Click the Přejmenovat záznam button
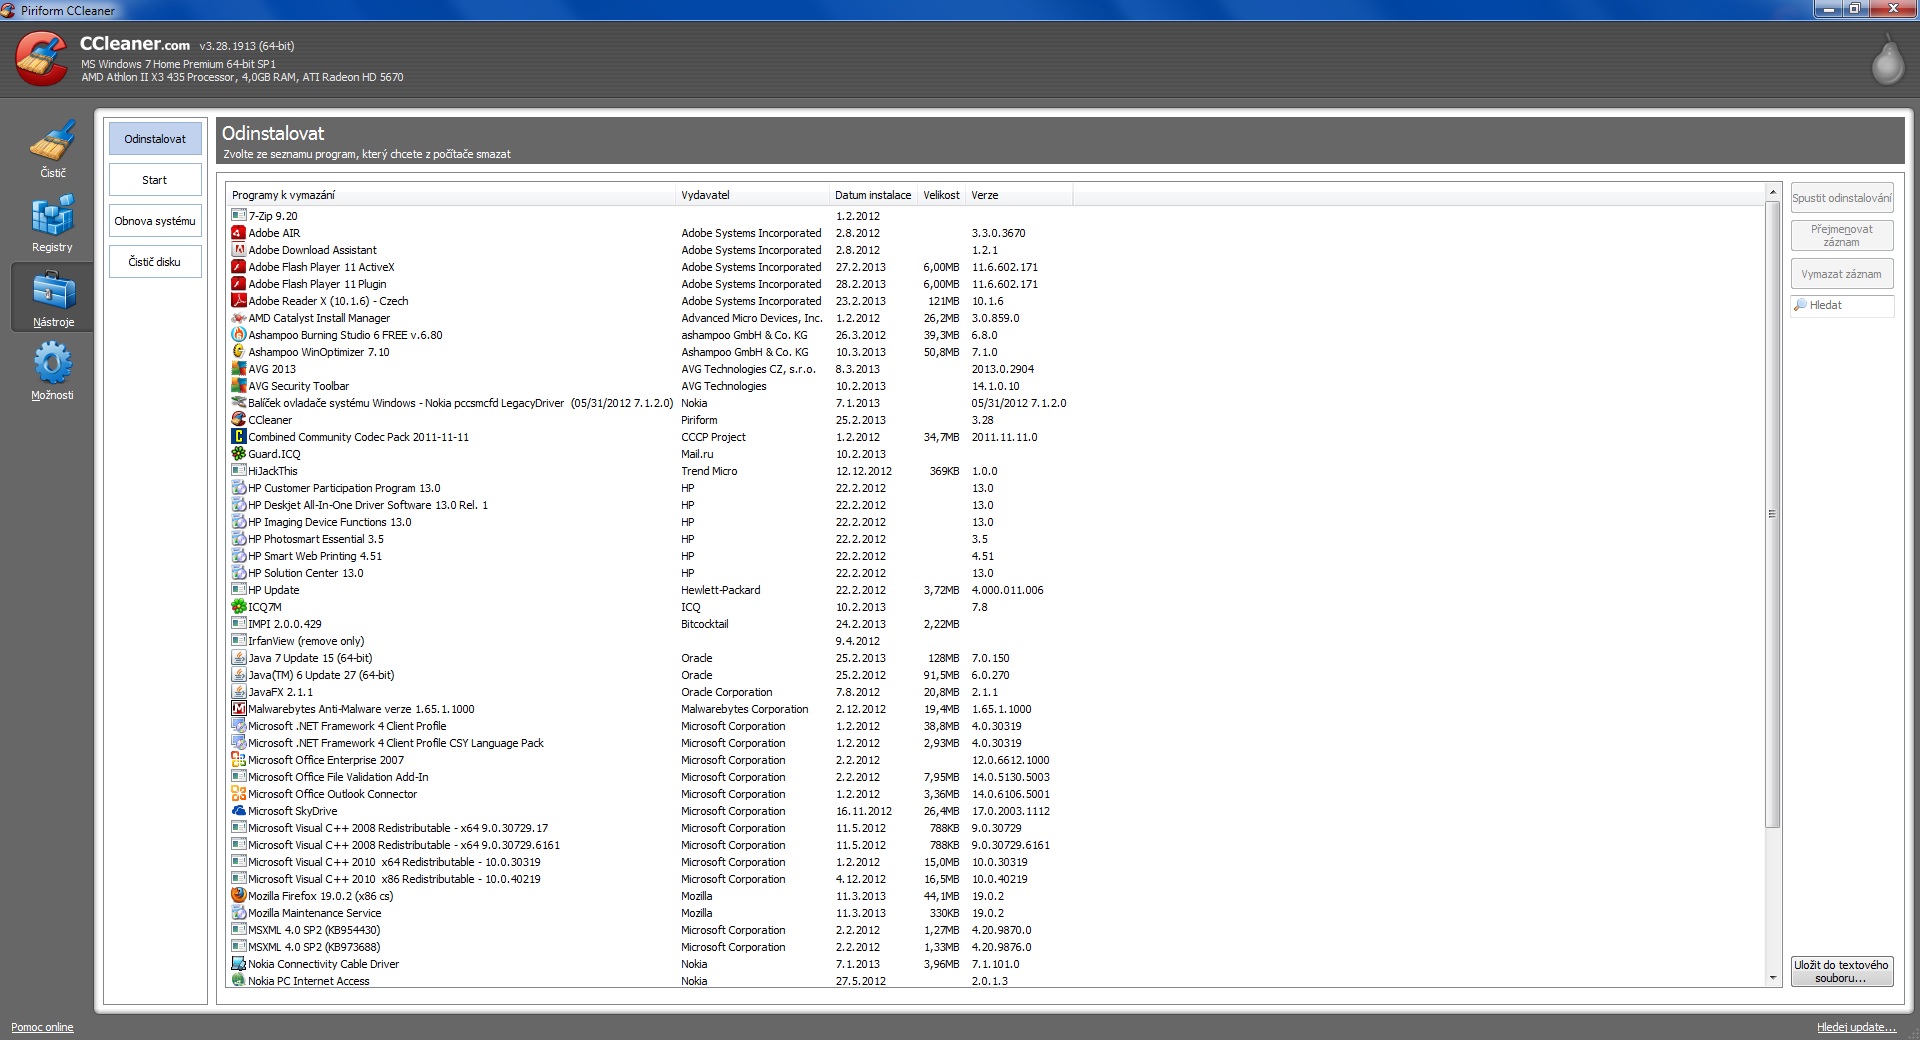Viewport: 1920px width, 1040px height. (1842, 236)
